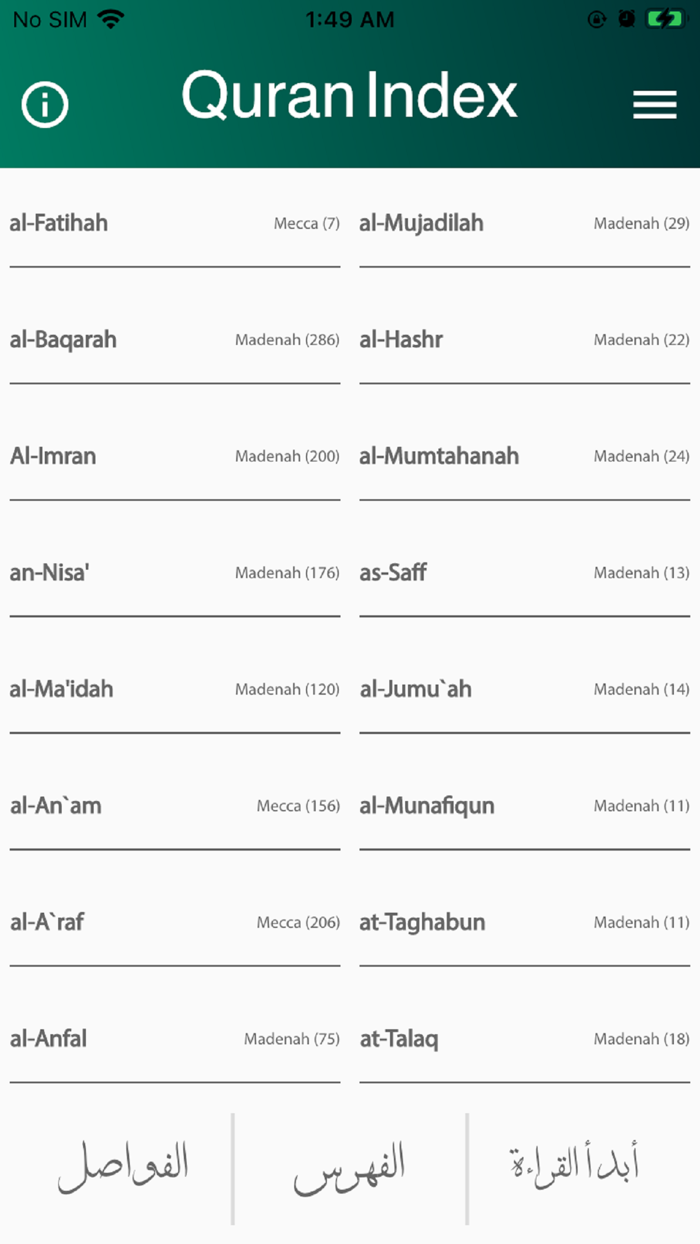Tap the Madenah (286) verse count label
Screen dimensions: 700x1244
[x=287, y=340]
